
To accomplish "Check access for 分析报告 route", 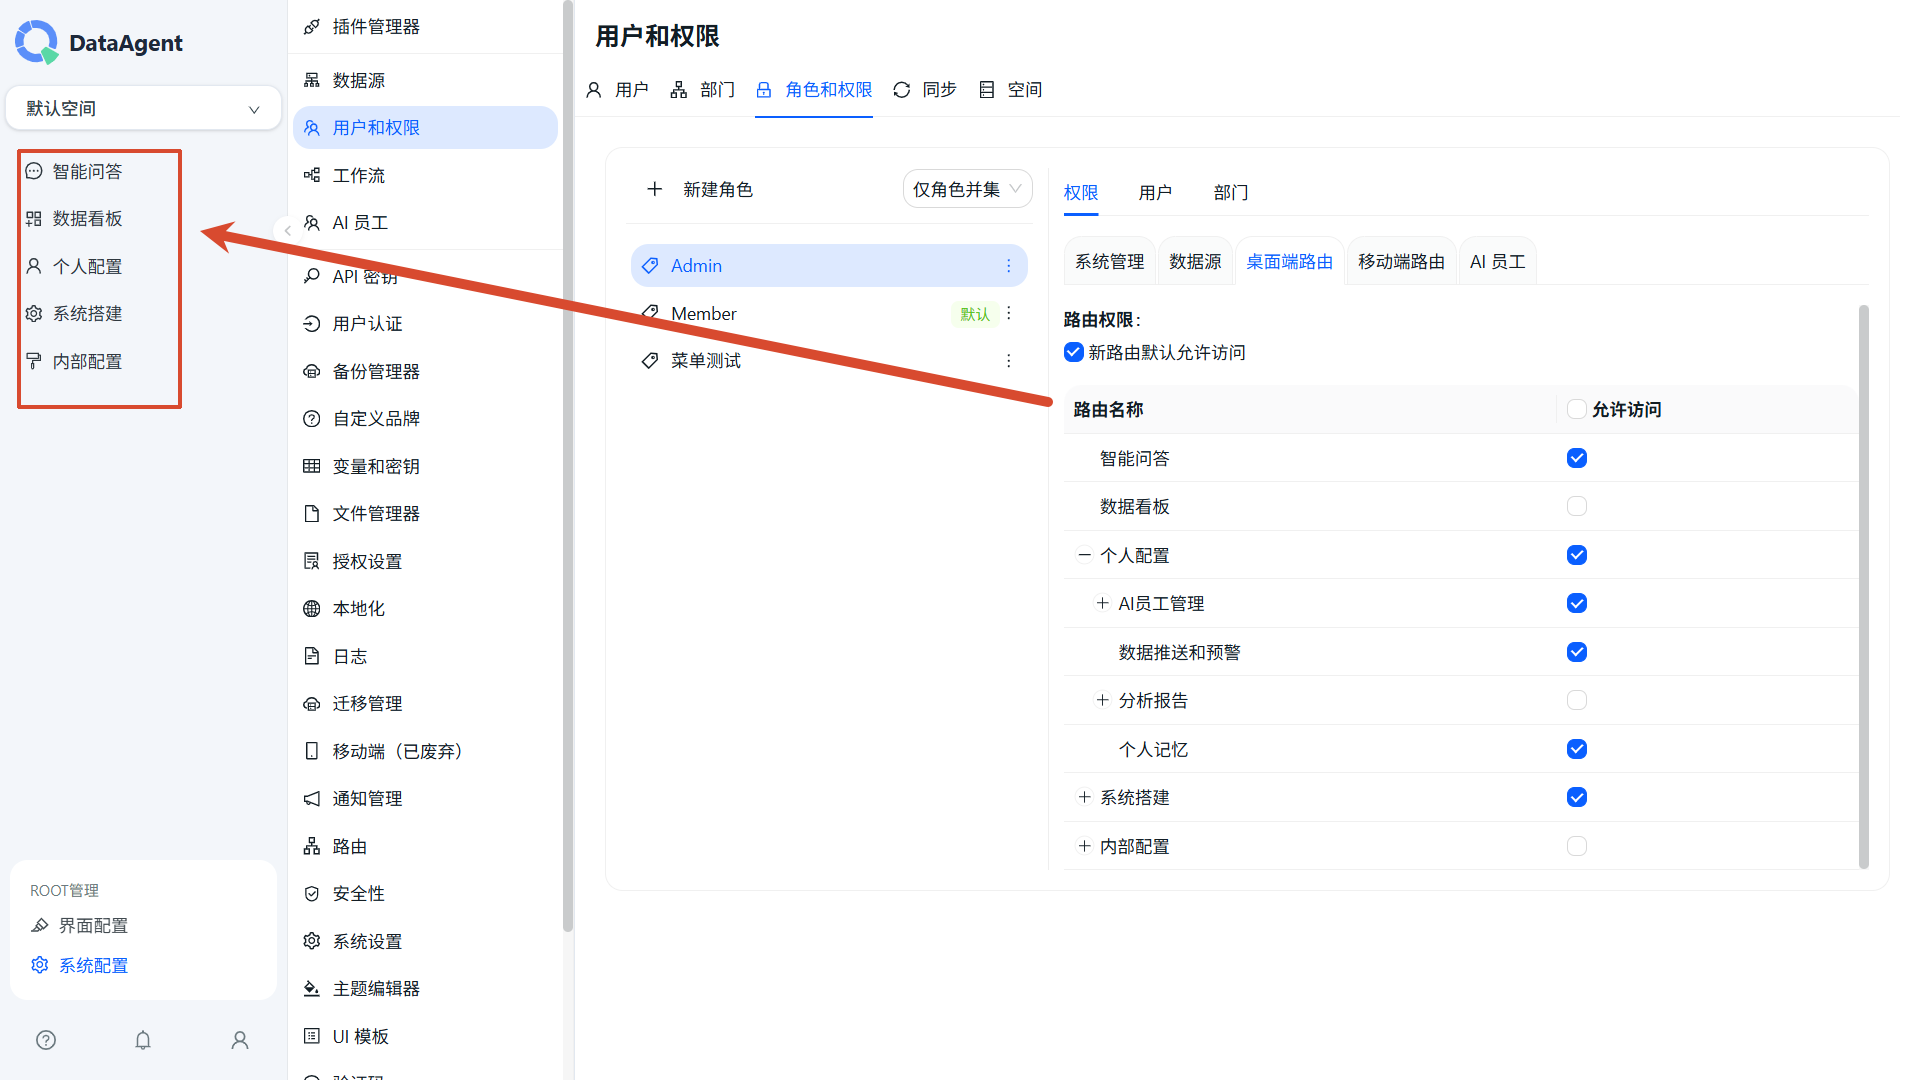I will 1577,700.
